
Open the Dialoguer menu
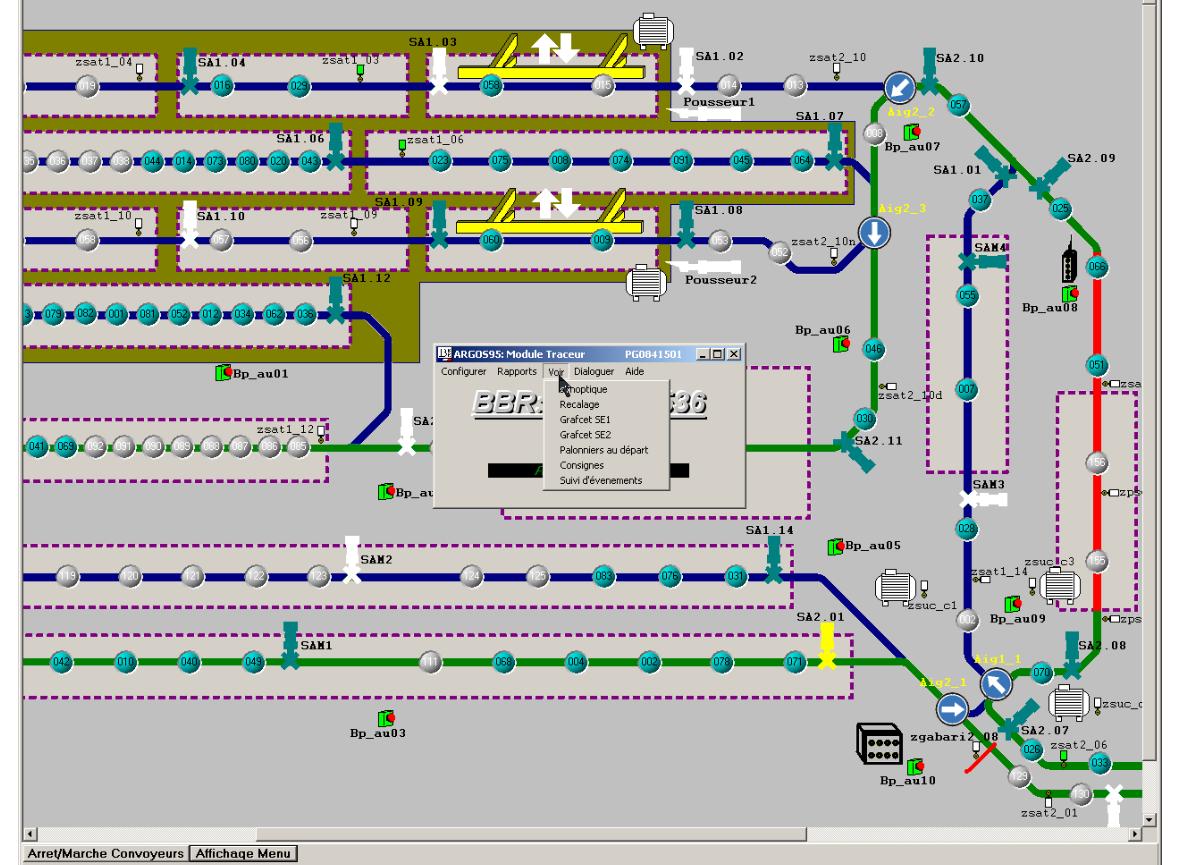[593, 372]
